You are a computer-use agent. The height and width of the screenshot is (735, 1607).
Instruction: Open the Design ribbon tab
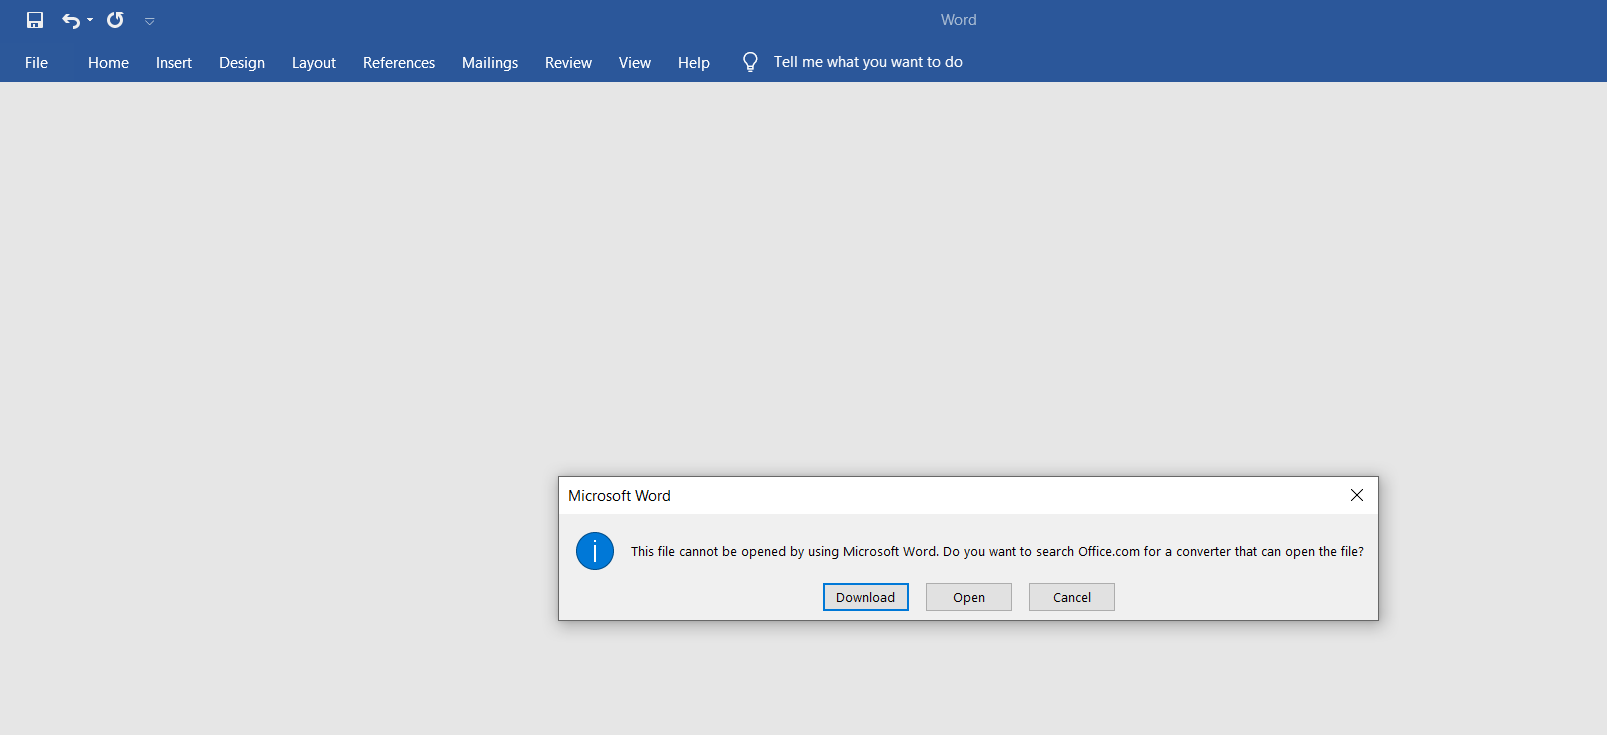point(242,62)
